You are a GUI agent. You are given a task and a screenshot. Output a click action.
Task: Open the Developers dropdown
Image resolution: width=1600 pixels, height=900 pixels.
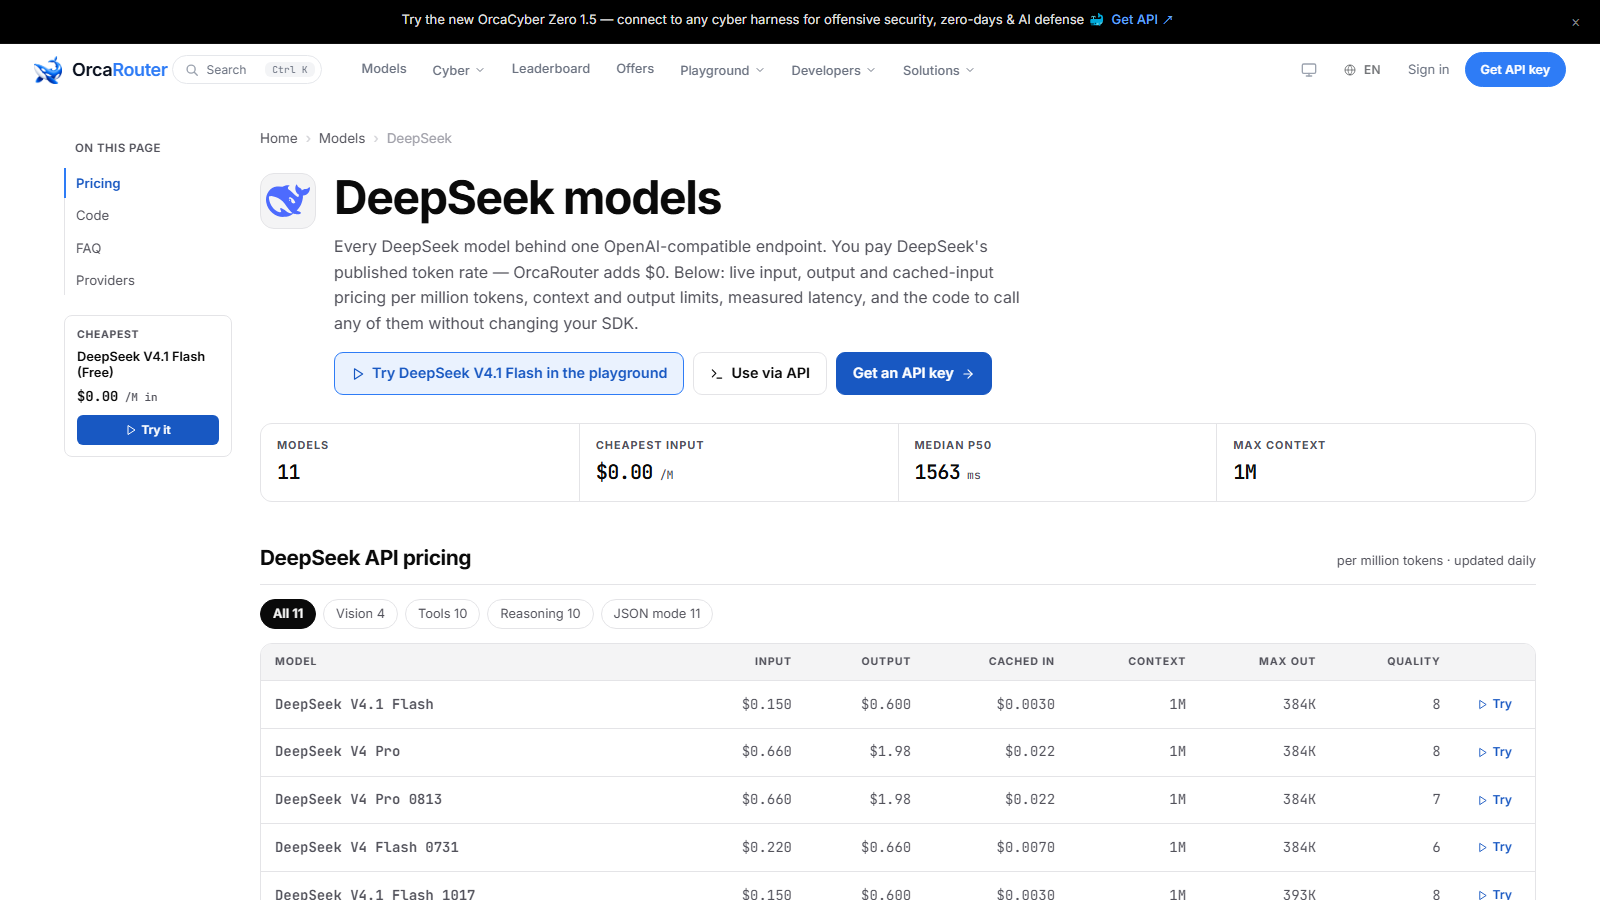pos(833,70)
